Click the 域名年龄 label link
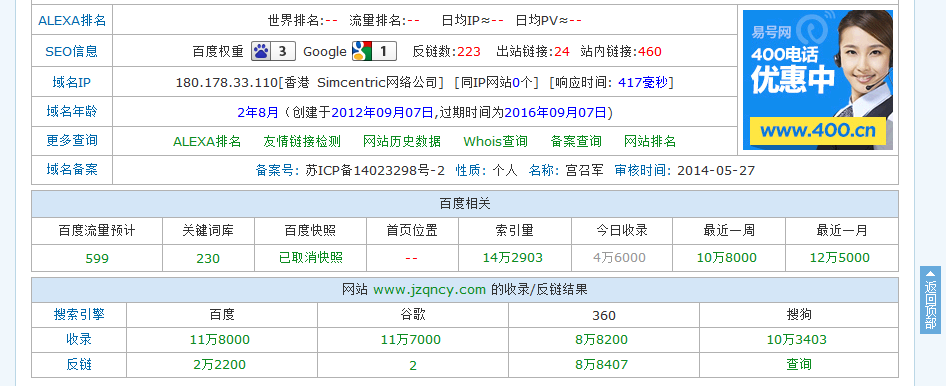946x386 pixels. click(x=72, y=112)
